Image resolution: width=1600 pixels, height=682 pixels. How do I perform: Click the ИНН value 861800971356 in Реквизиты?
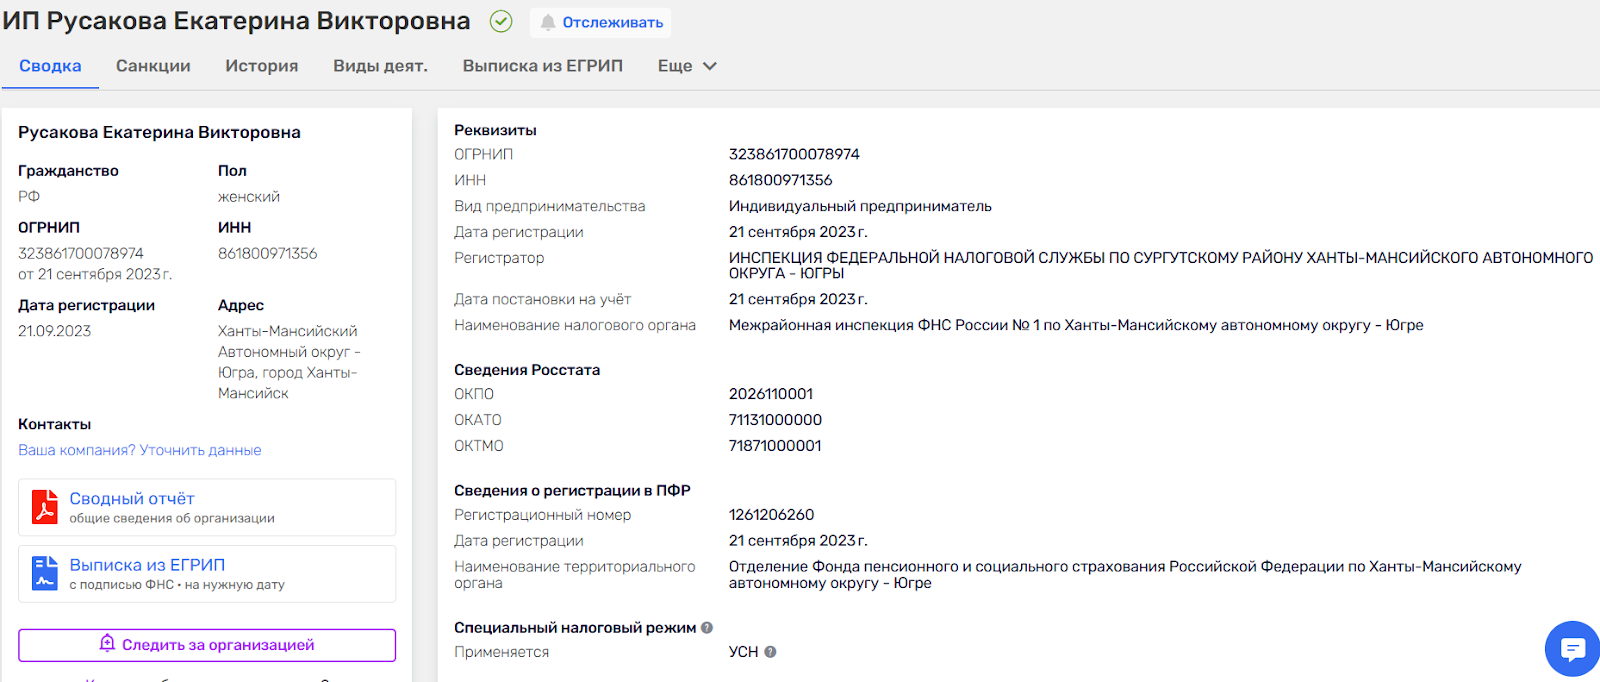tap(780, 180)
